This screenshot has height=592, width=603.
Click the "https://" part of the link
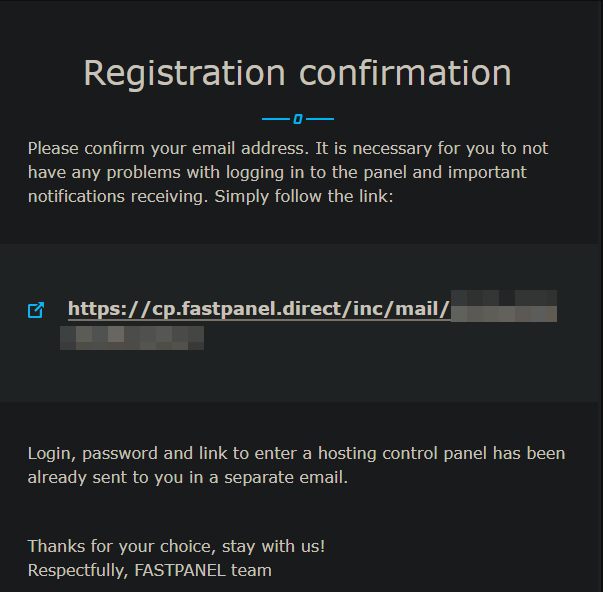(102, 309)
